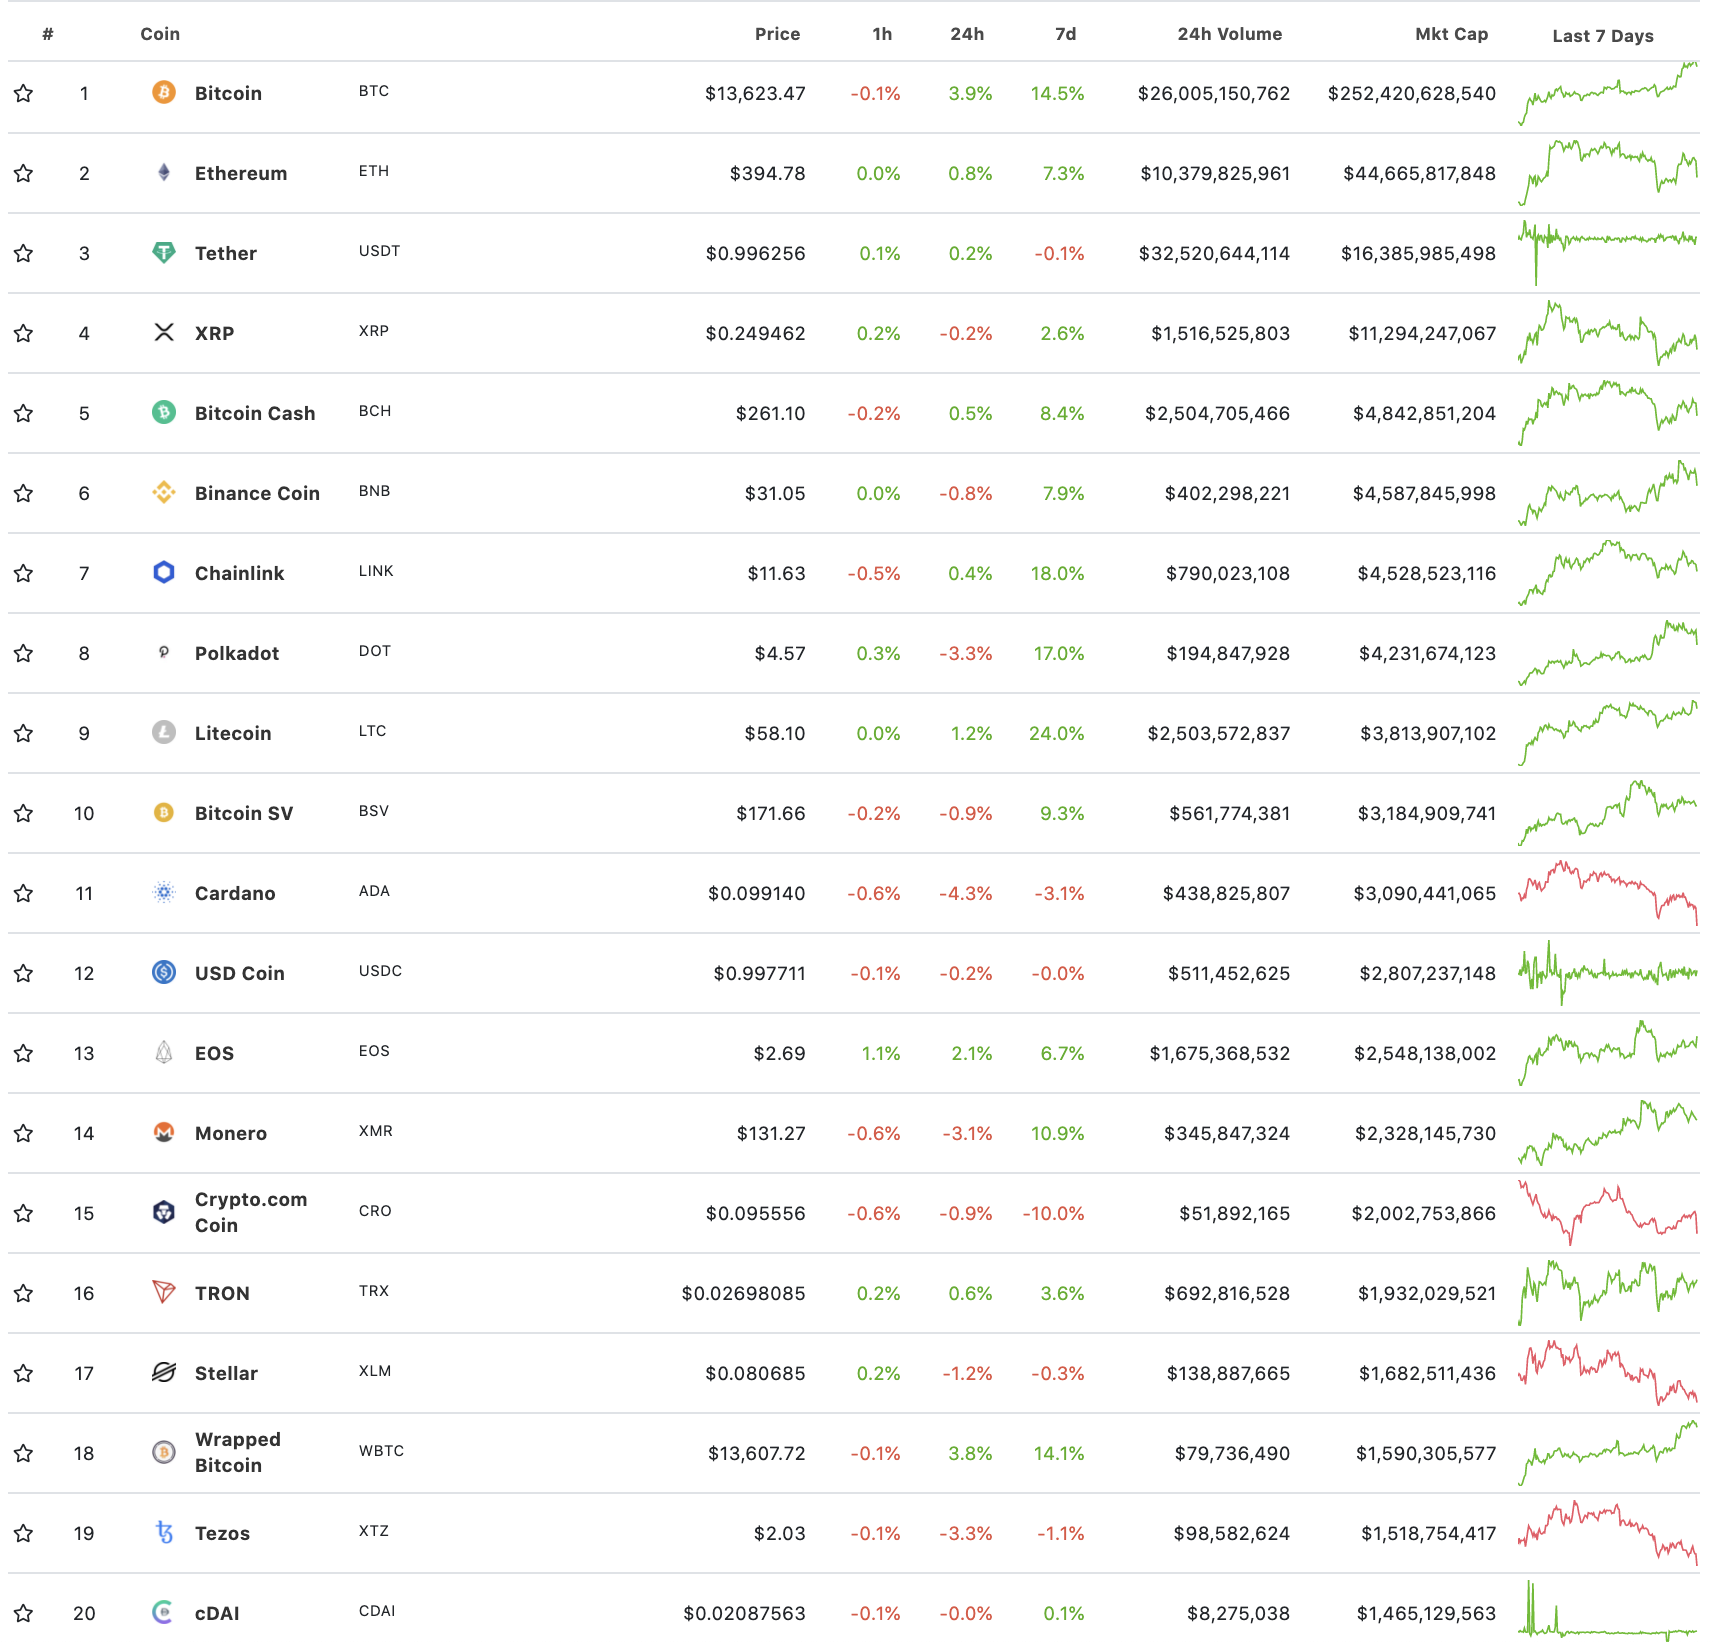Screen dimensions: 1722x1642
Task: Open the Crypto.com Coin name link
Action: pos(251,1212)
